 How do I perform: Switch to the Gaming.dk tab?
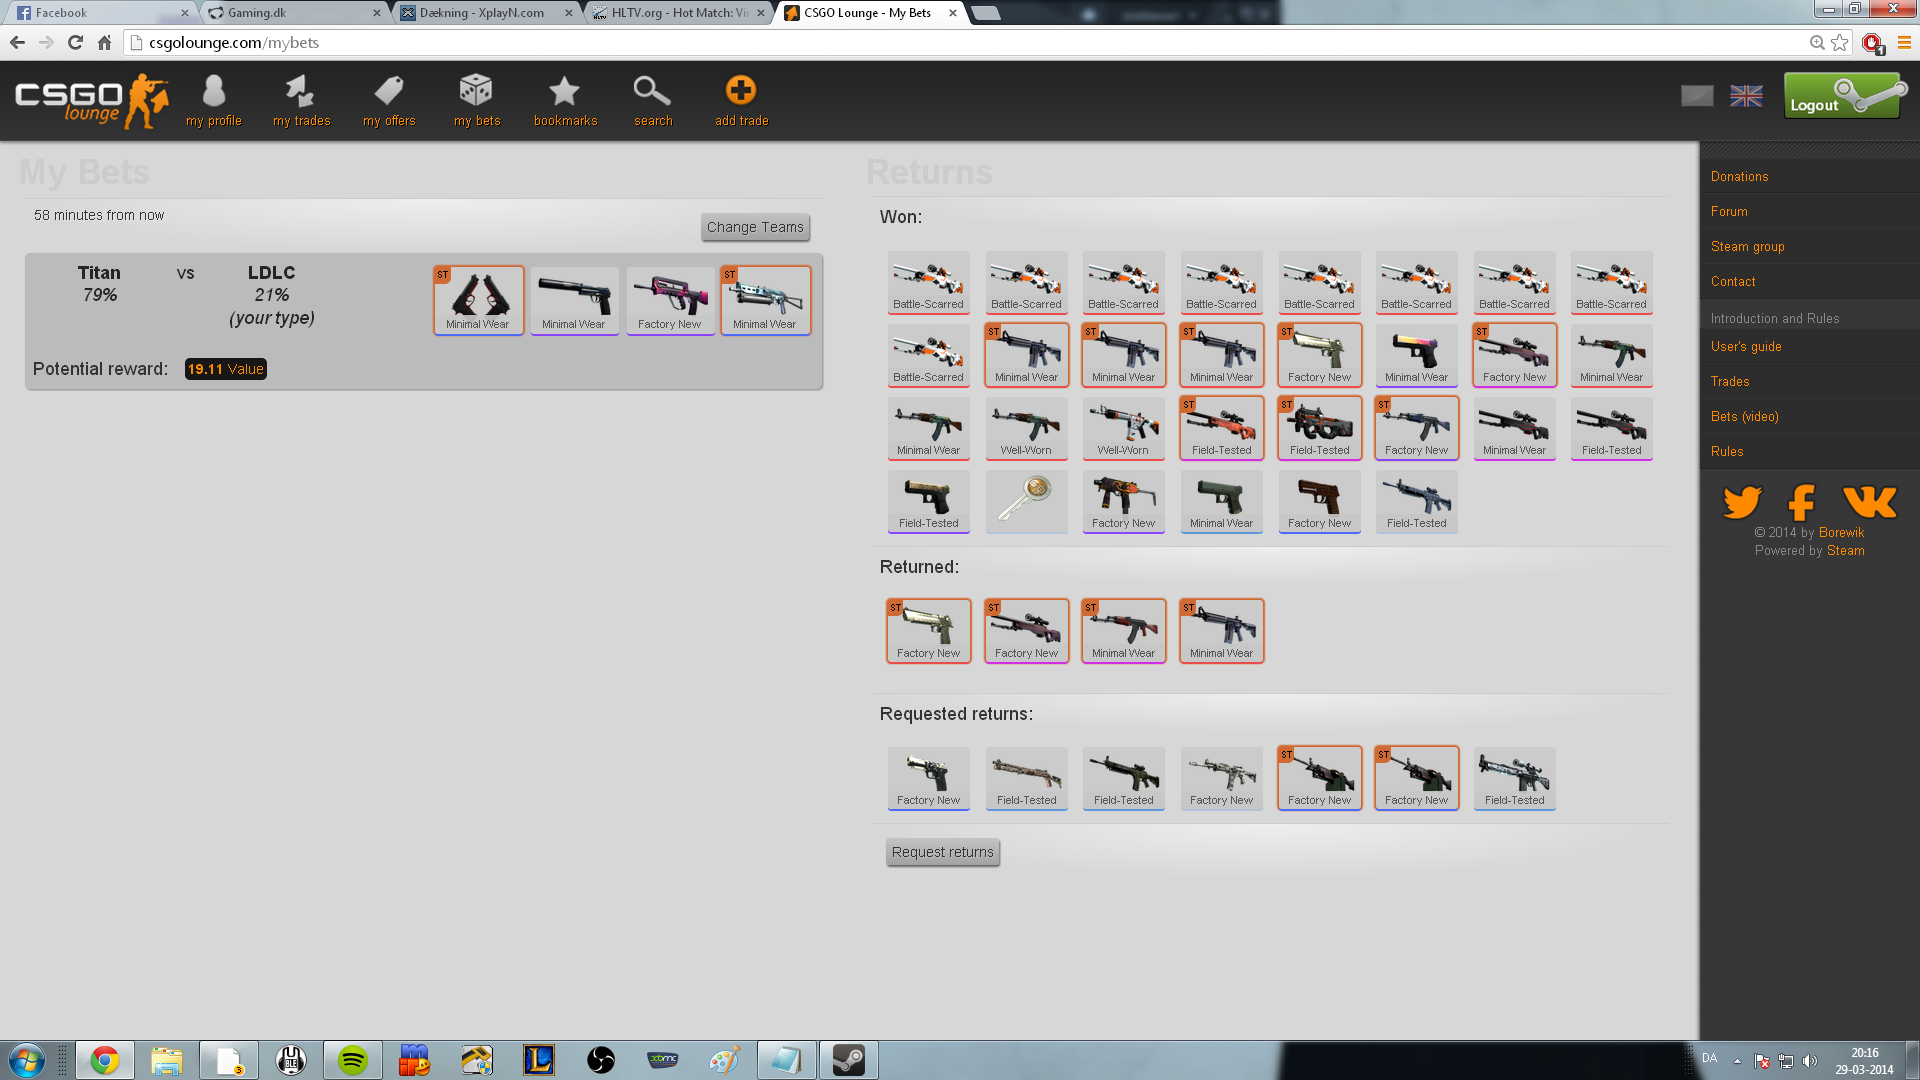click(295, 13)
